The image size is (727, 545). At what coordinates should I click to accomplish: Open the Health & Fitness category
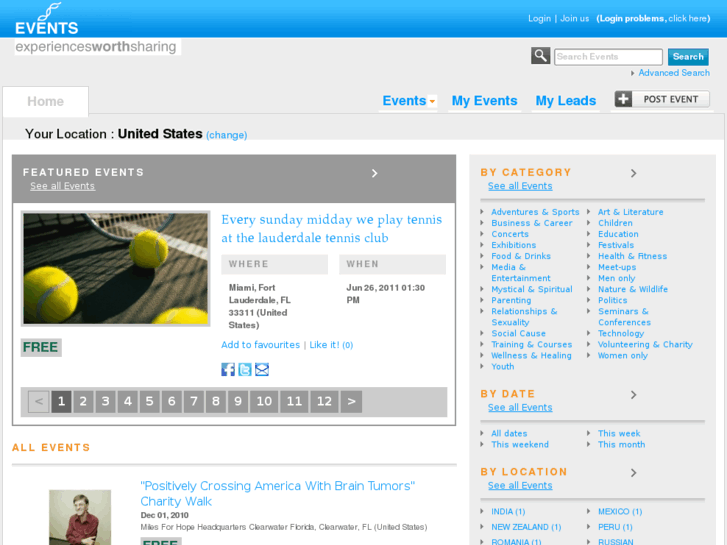632,256
